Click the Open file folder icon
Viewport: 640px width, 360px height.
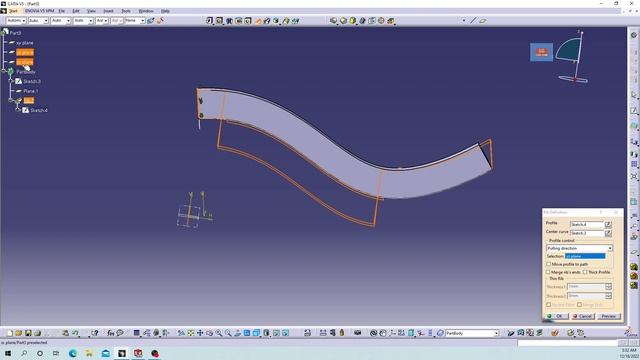pos(19,333)
